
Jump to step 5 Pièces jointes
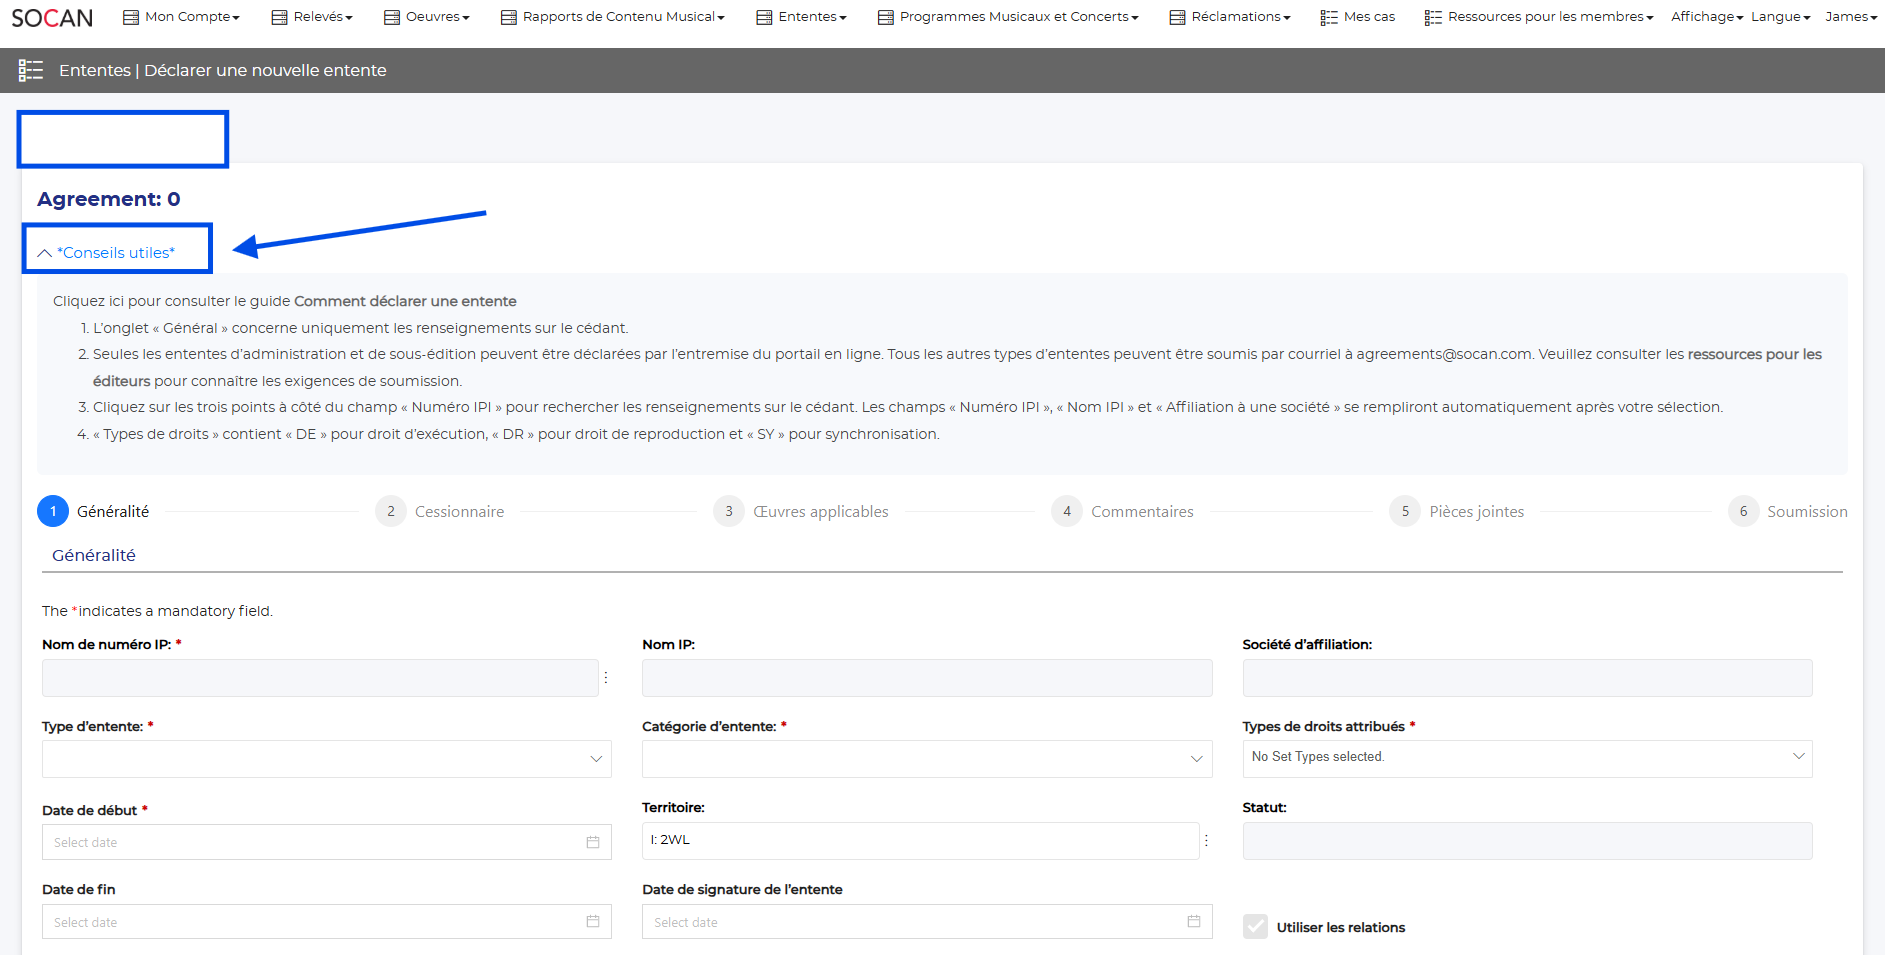tap(1405, 511)
